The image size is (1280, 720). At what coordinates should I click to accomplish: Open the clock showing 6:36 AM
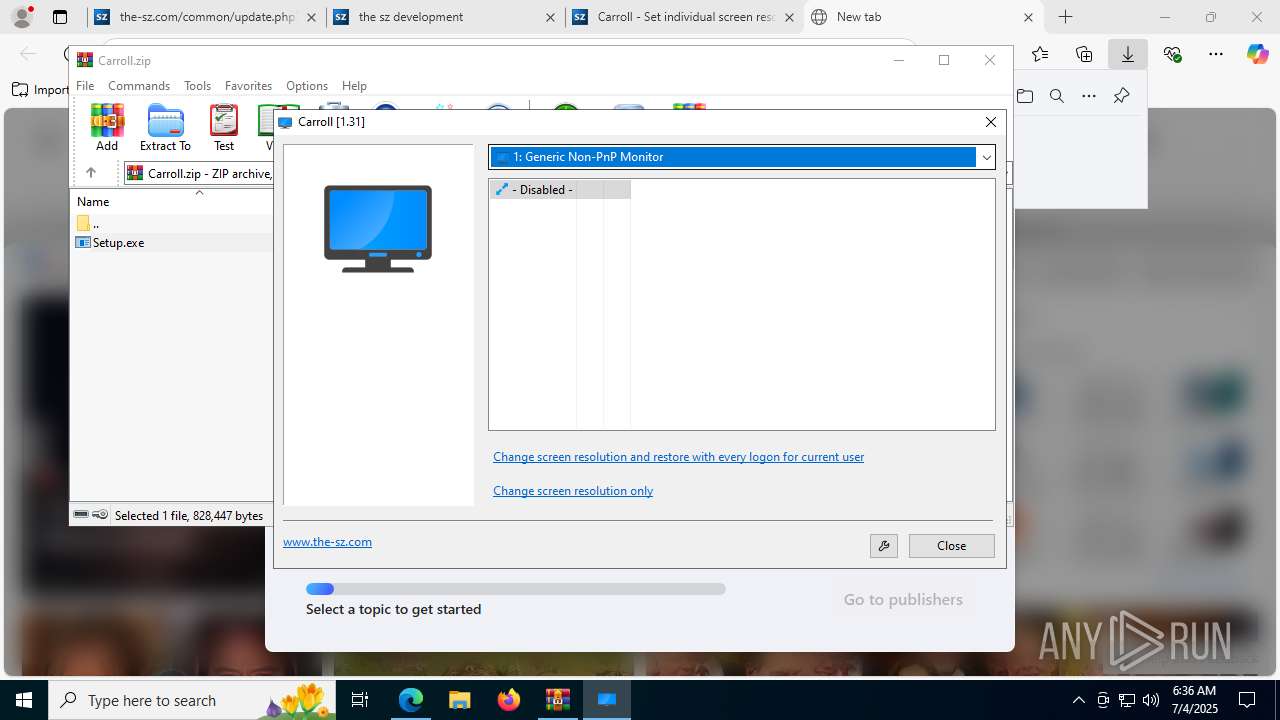coord(1194,700)
